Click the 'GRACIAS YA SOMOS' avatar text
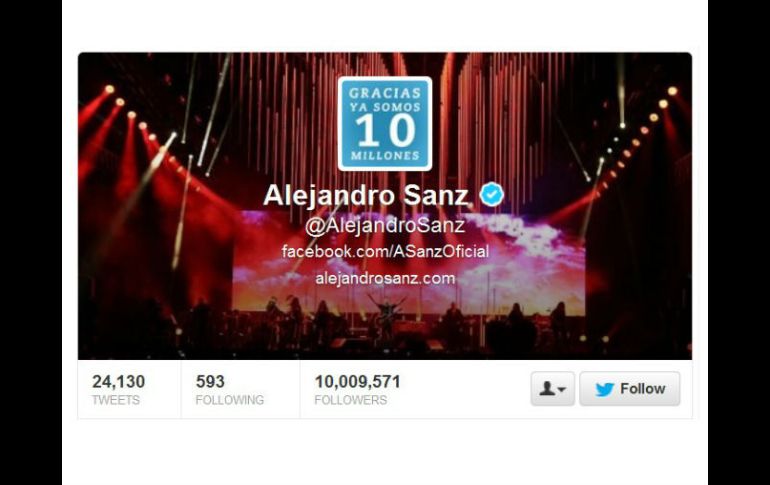This screenshot has width=770, height=485. tap(385, 100)
